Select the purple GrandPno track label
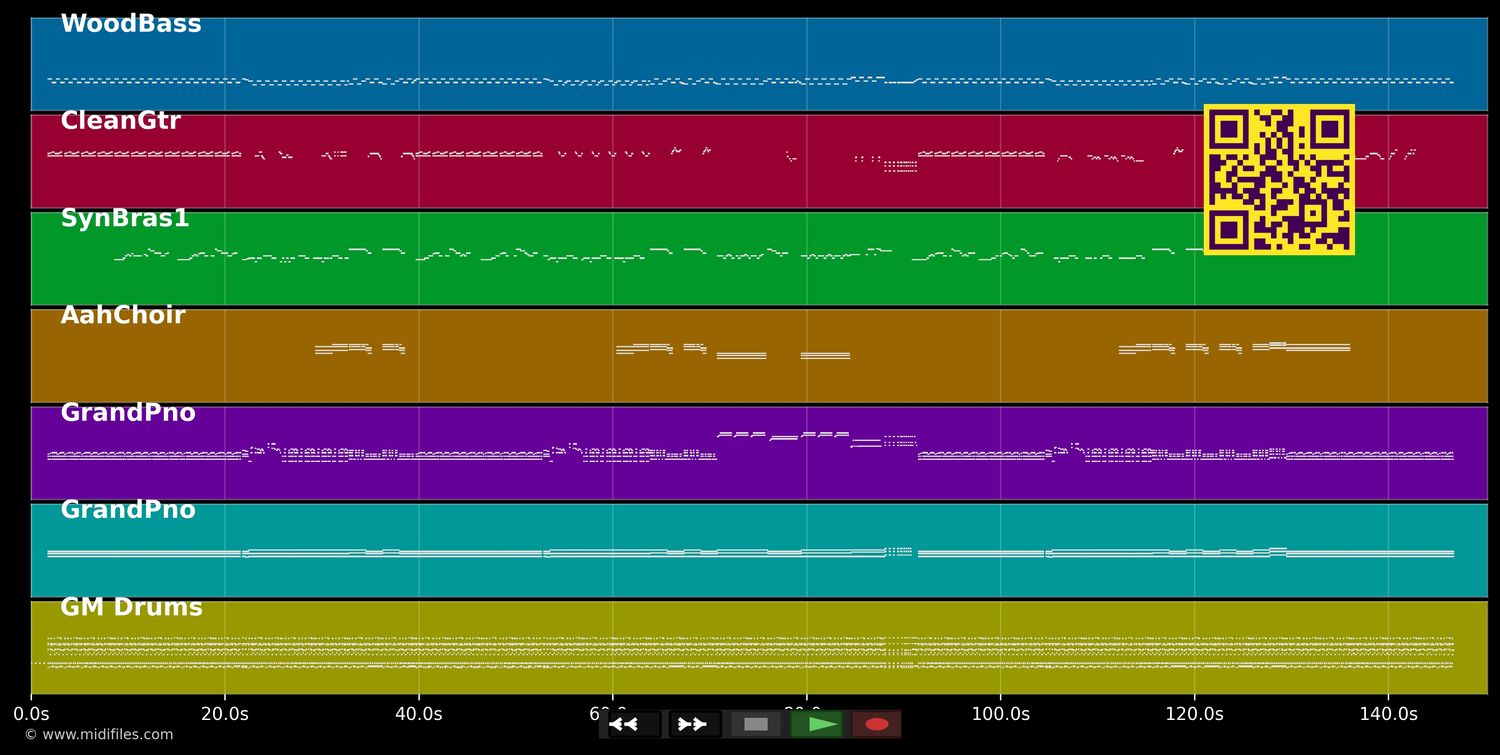 128,412
